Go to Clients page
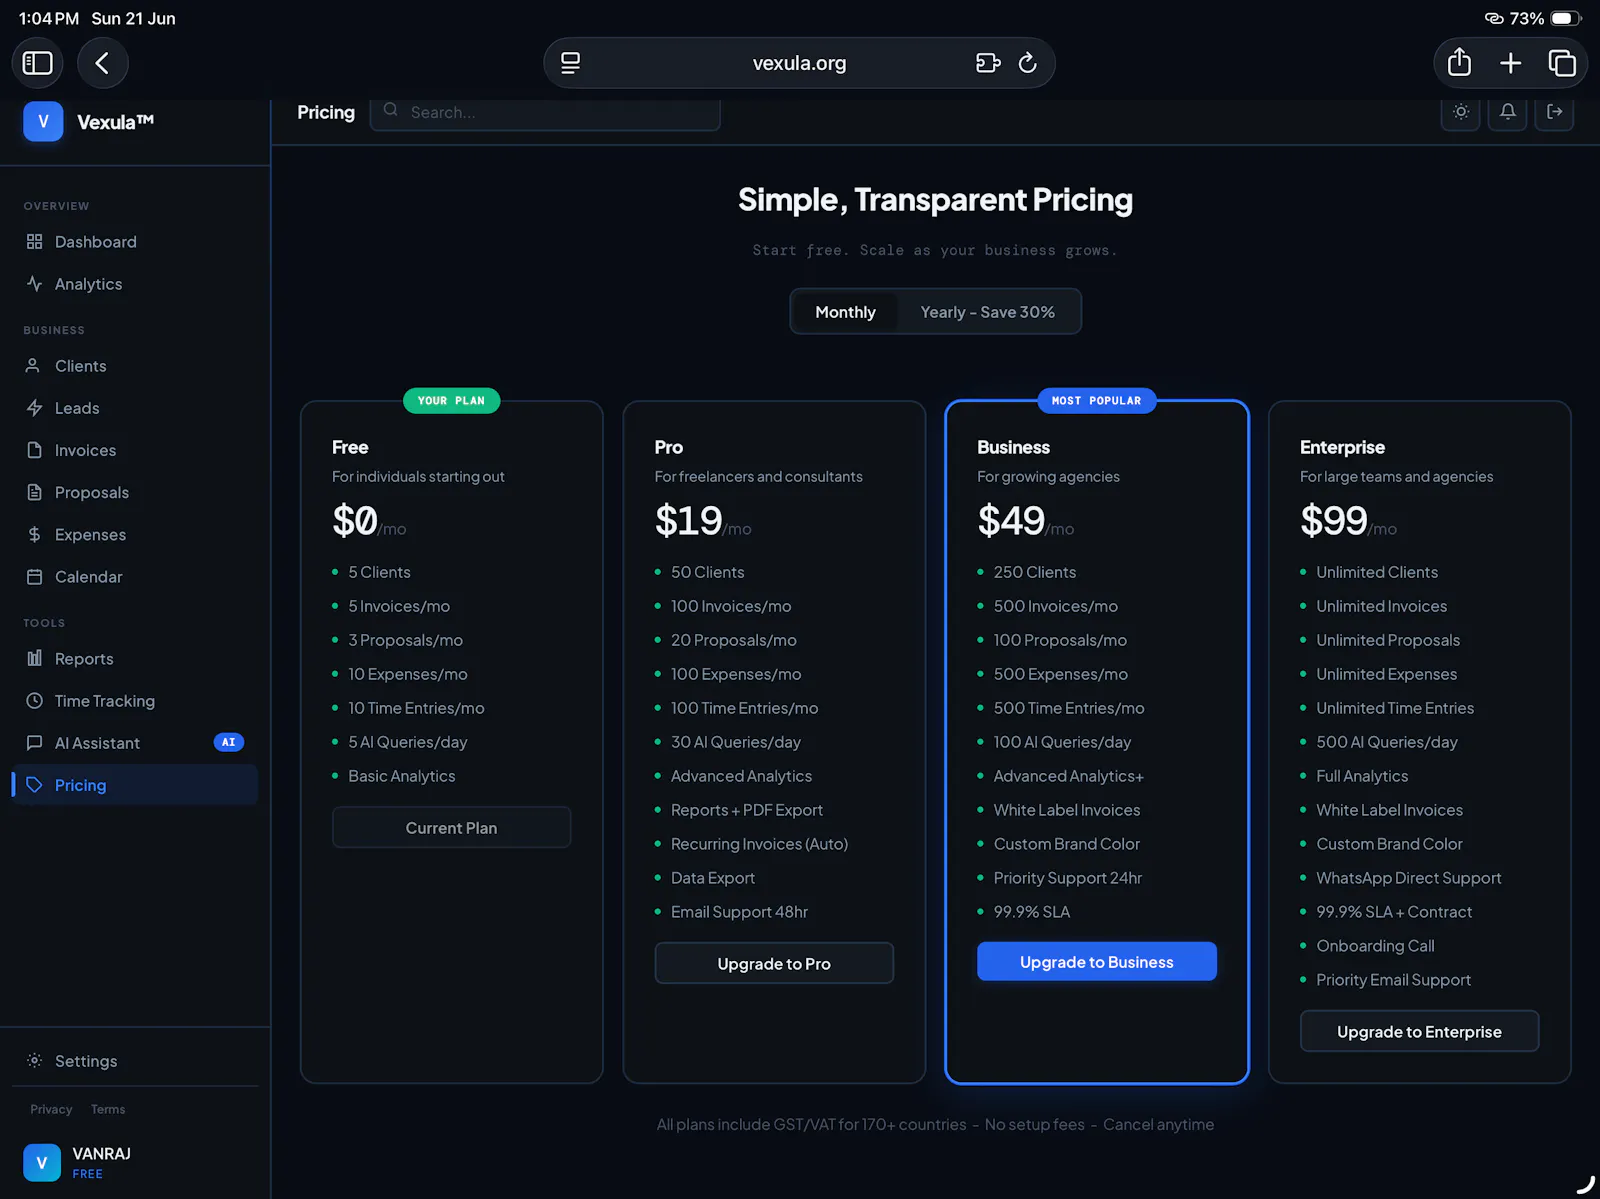The image size is (1600, 1199). [x=135, y=366]
